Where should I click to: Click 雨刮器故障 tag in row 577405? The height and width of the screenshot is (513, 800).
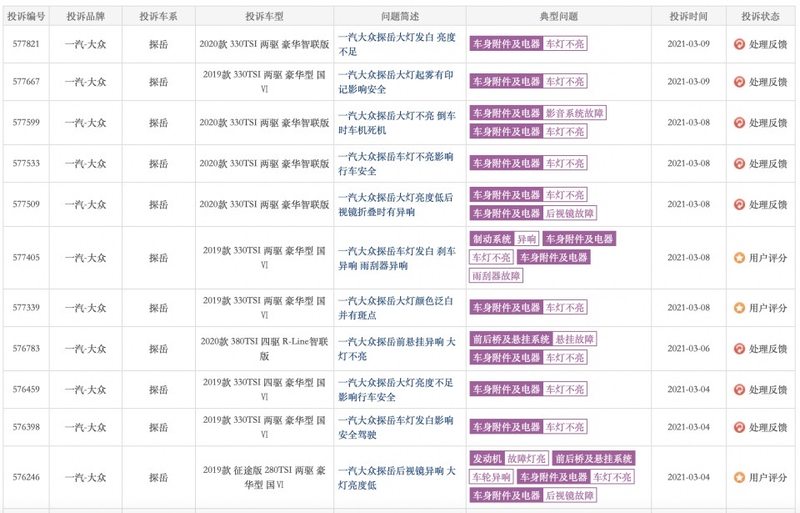pyautogui.click(x=496, y=276)
